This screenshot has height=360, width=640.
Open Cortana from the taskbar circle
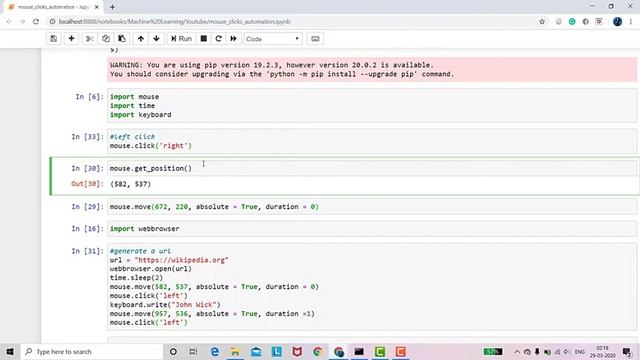[x=173, y=351]
